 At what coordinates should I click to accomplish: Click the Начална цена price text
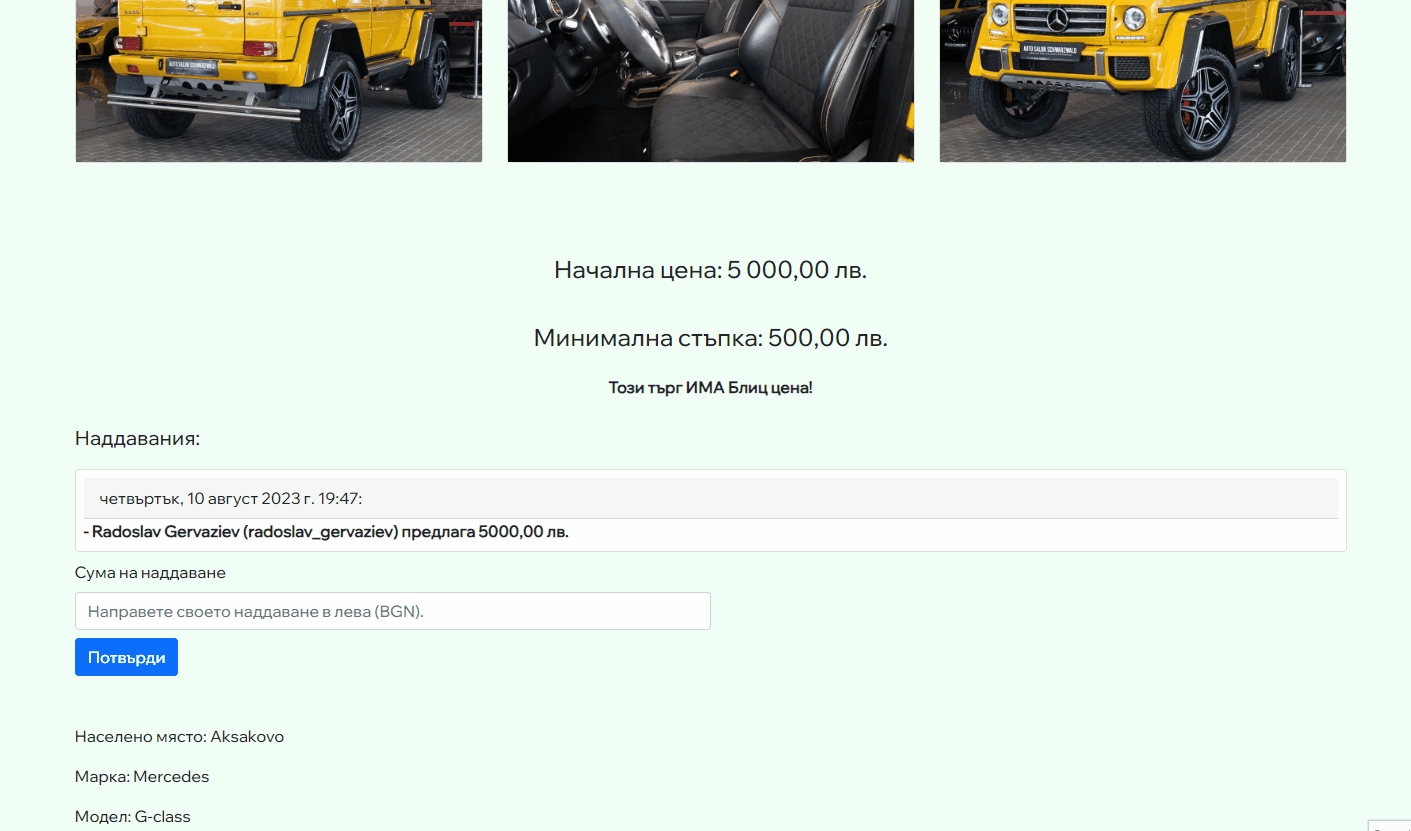pos(711,268)
